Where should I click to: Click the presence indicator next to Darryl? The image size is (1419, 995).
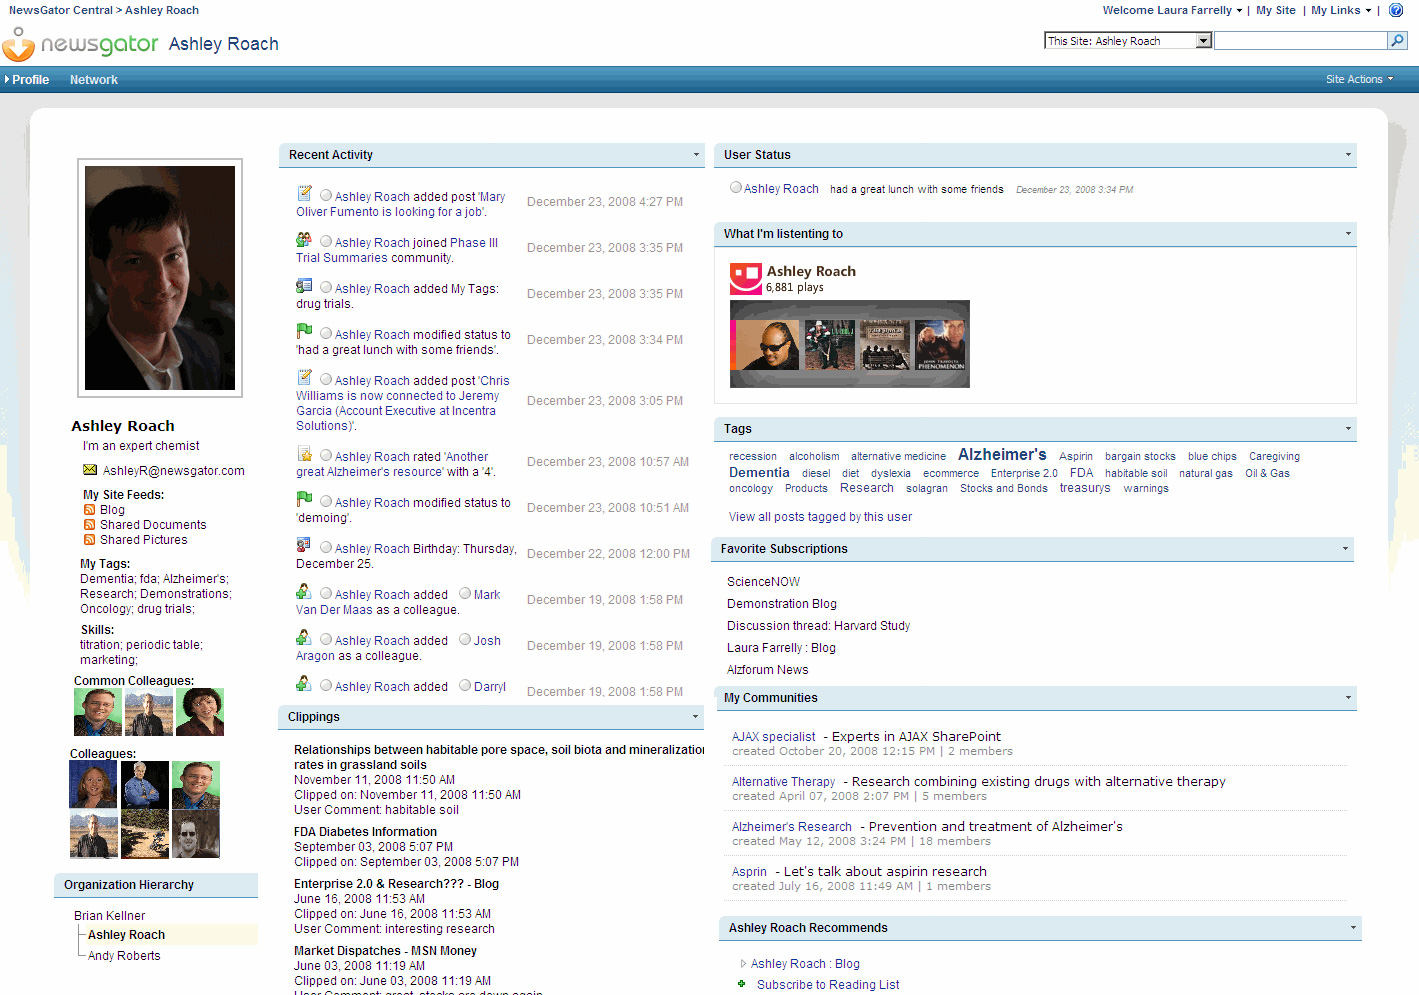point(465,686)
